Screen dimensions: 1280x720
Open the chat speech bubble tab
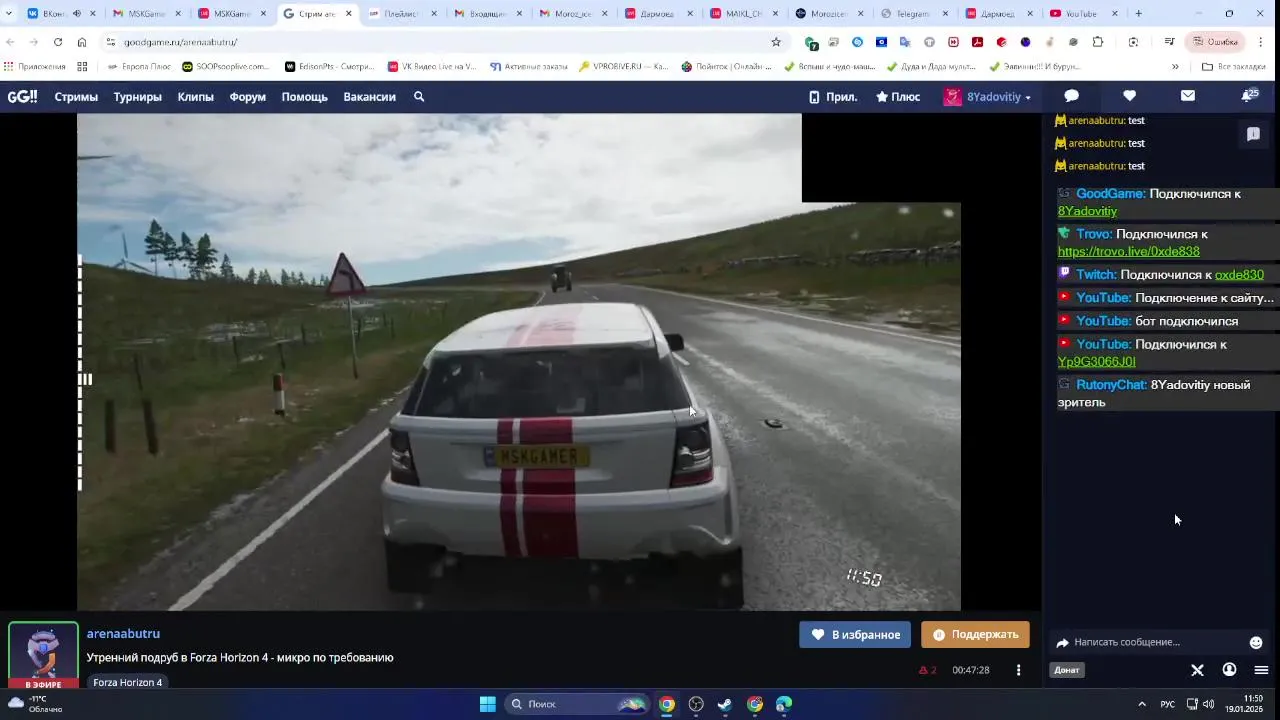1071,96
